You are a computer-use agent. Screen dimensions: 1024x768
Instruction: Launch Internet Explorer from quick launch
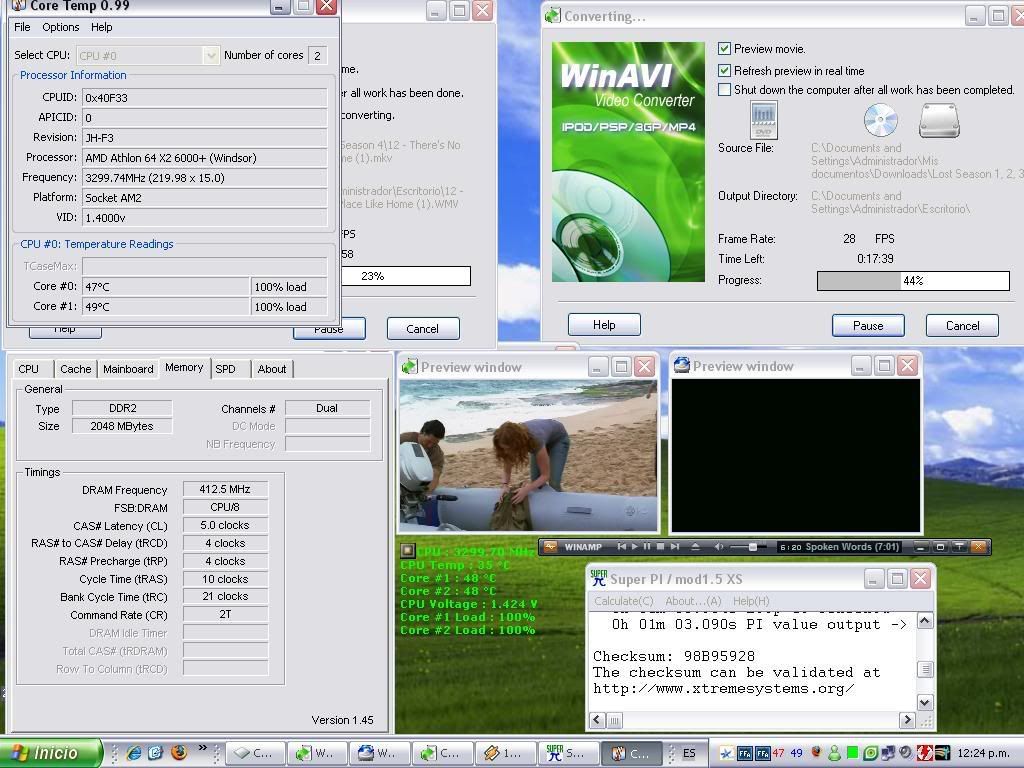(134, 753)
